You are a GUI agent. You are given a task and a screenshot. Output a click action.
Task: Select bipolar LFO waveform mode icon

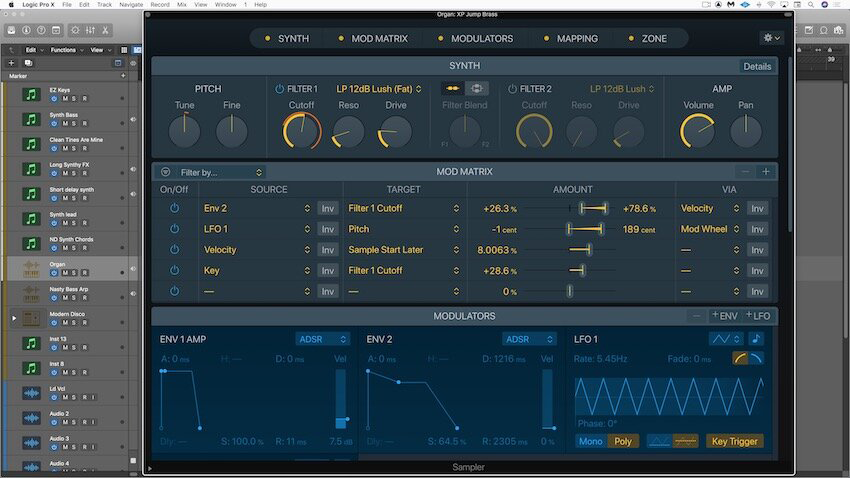click(x=685, y=441)
